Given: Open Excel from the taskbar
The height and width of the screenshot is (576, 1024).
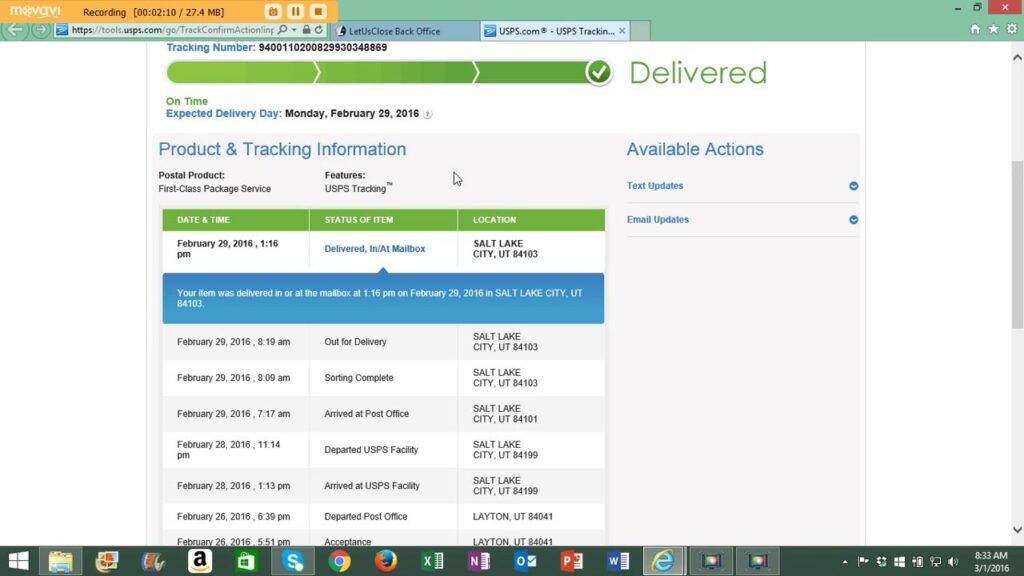Looking at the screenshot, I should tap(433, 561).
